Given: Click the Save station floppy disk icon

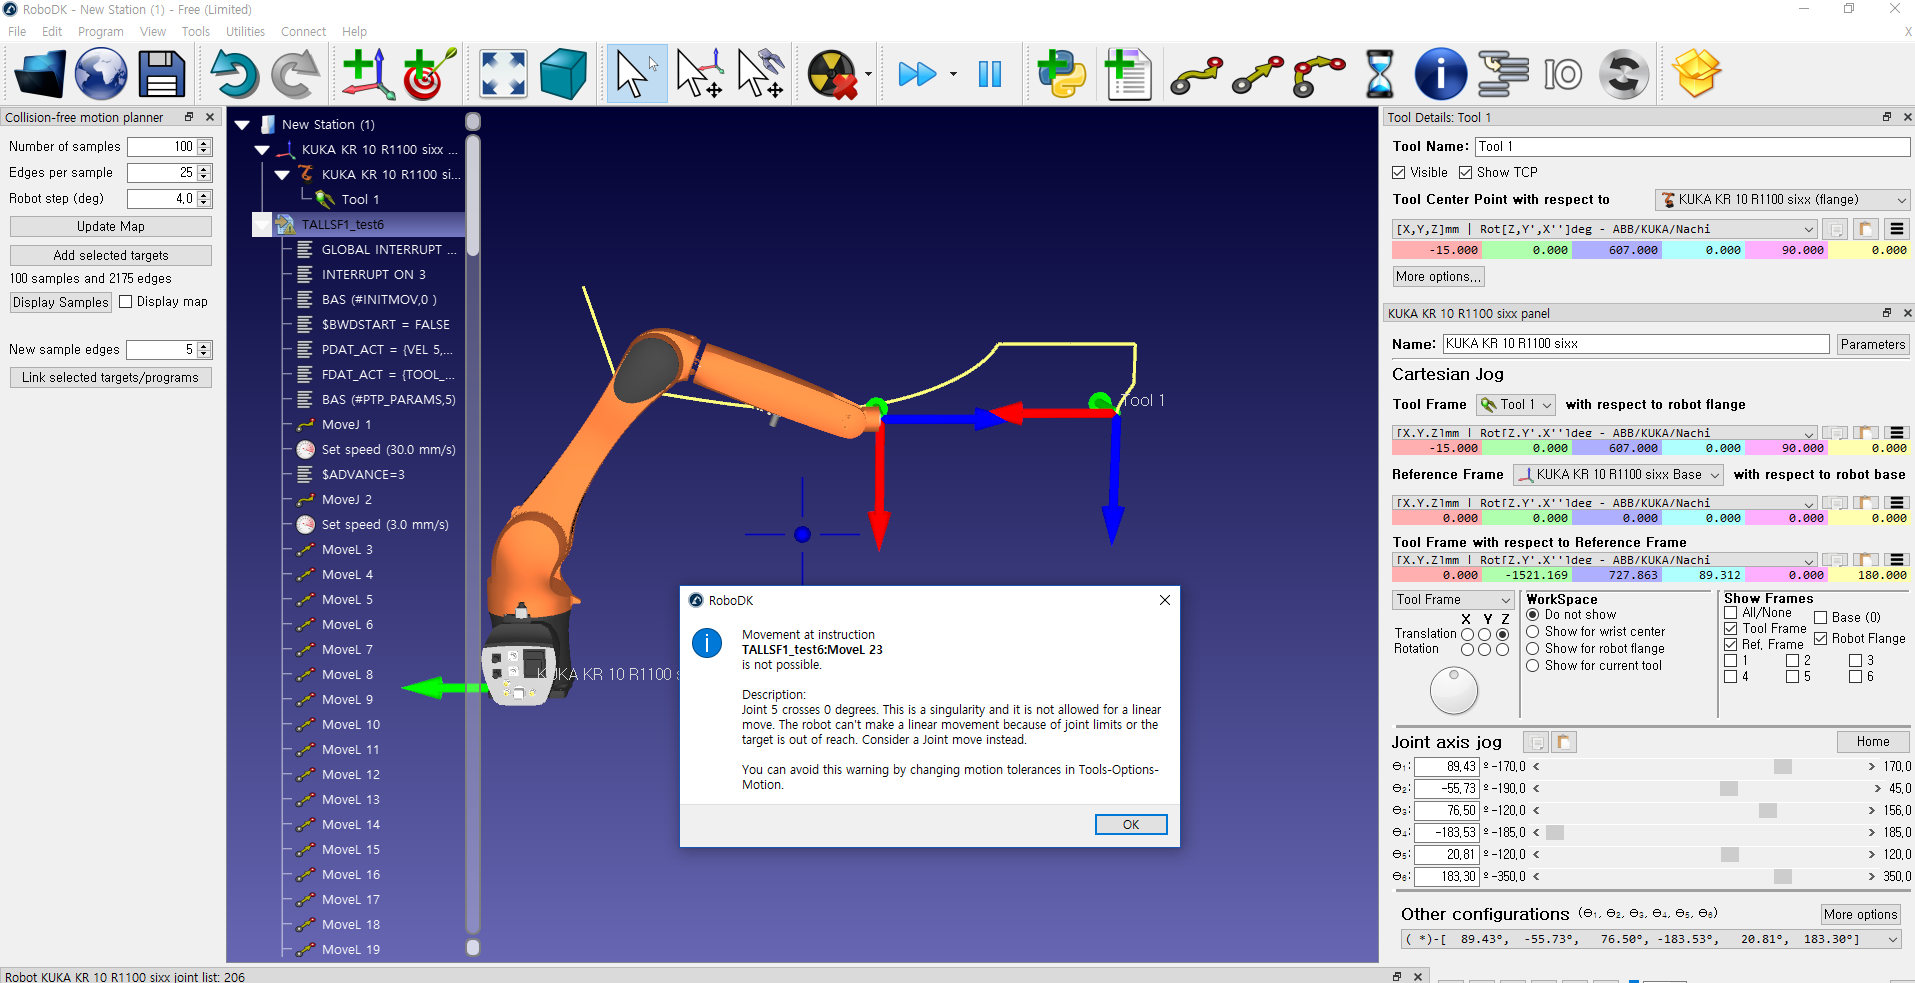Looking at the screenshot, I should [161, 74].
